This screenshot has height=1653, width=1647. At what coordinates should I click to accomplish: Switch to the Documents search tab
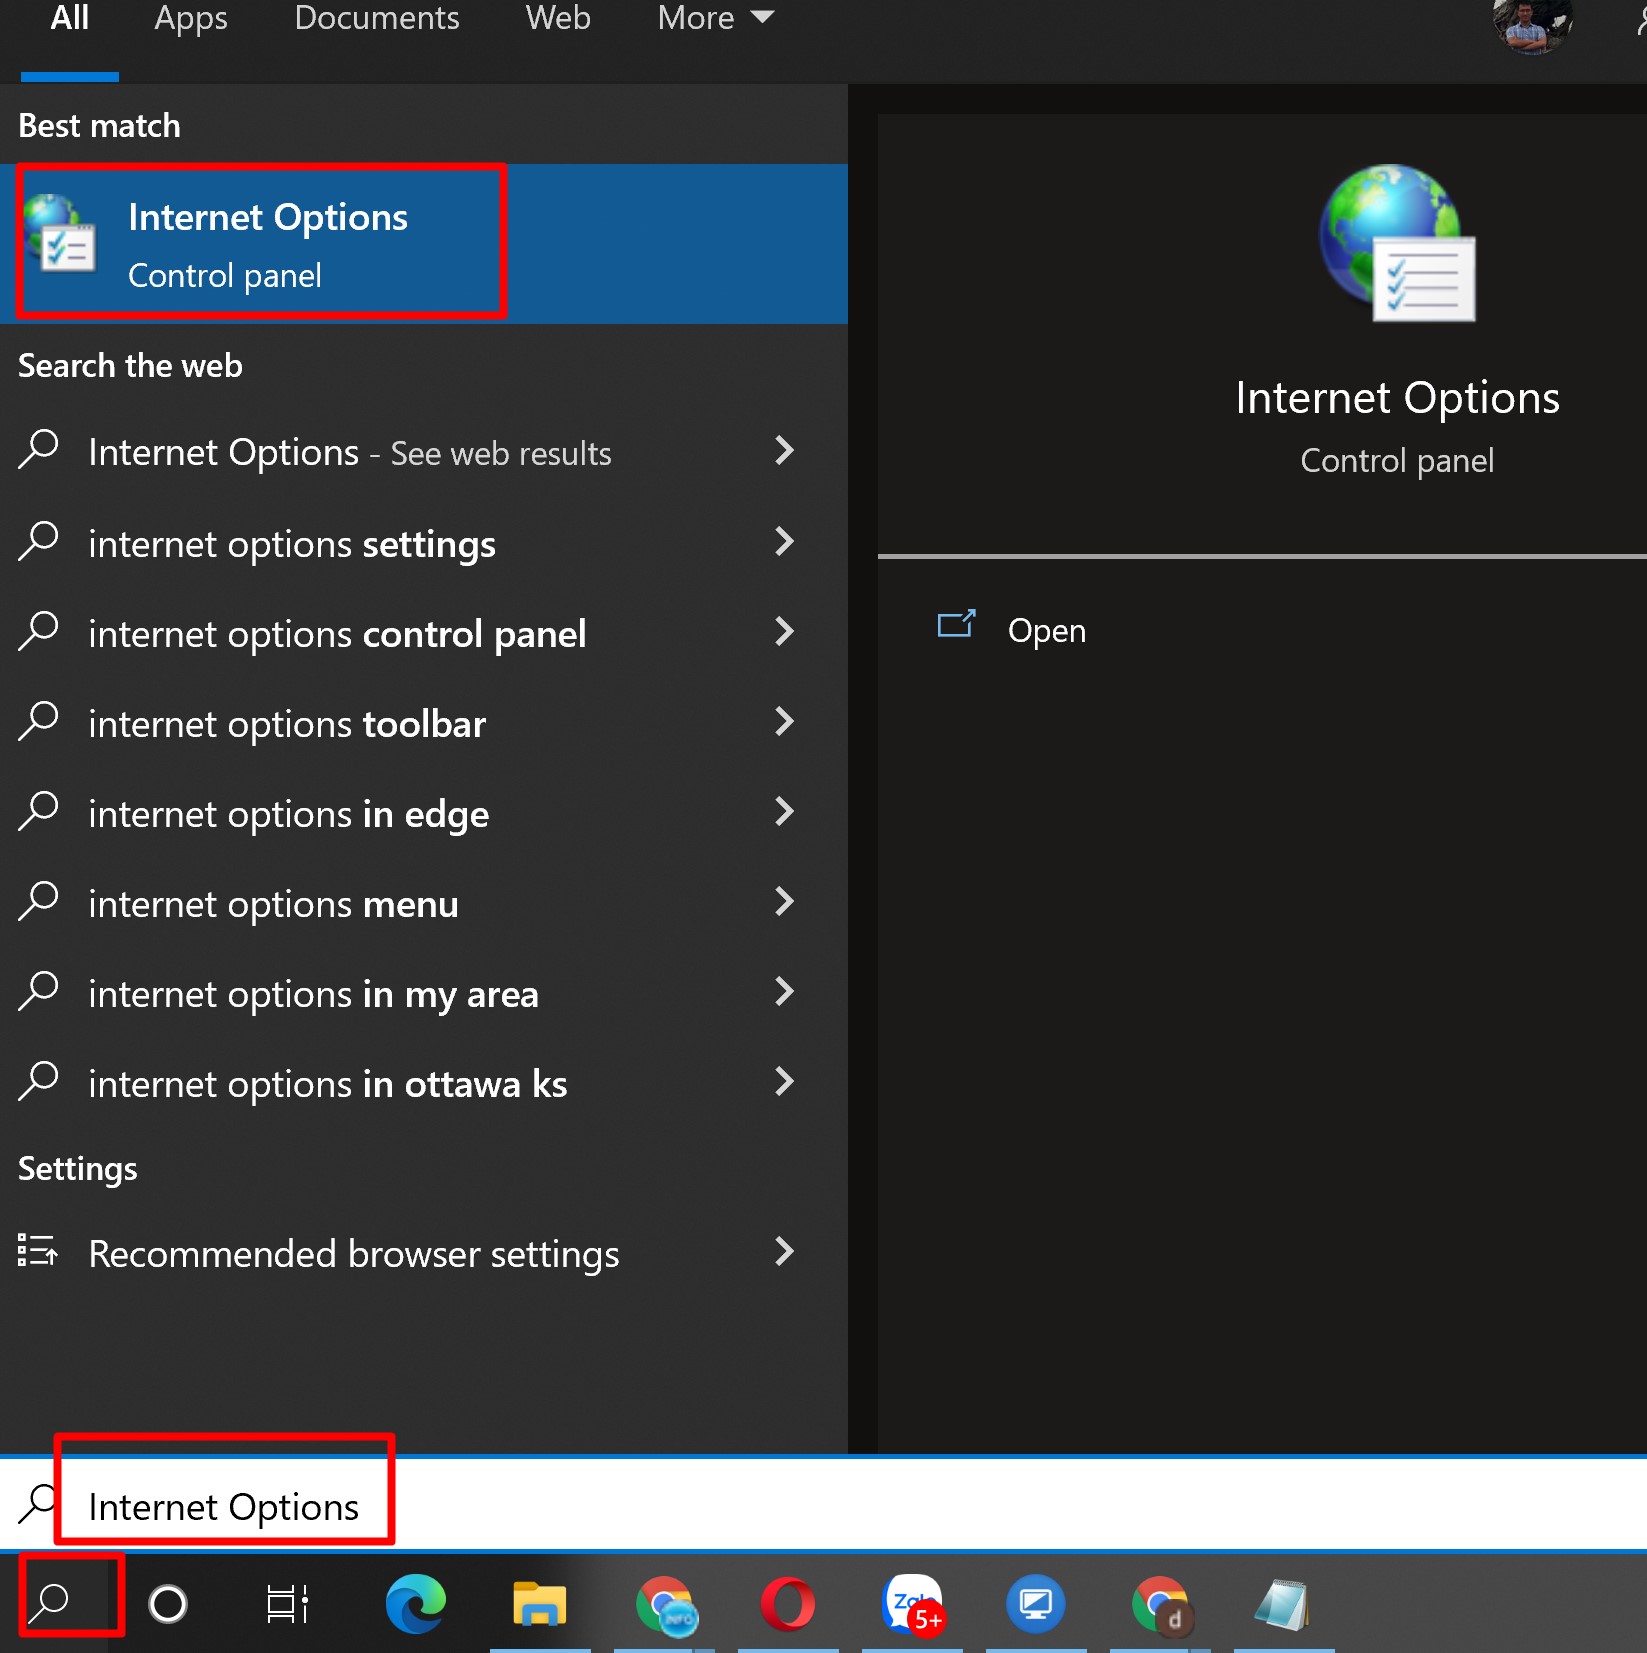376,18
